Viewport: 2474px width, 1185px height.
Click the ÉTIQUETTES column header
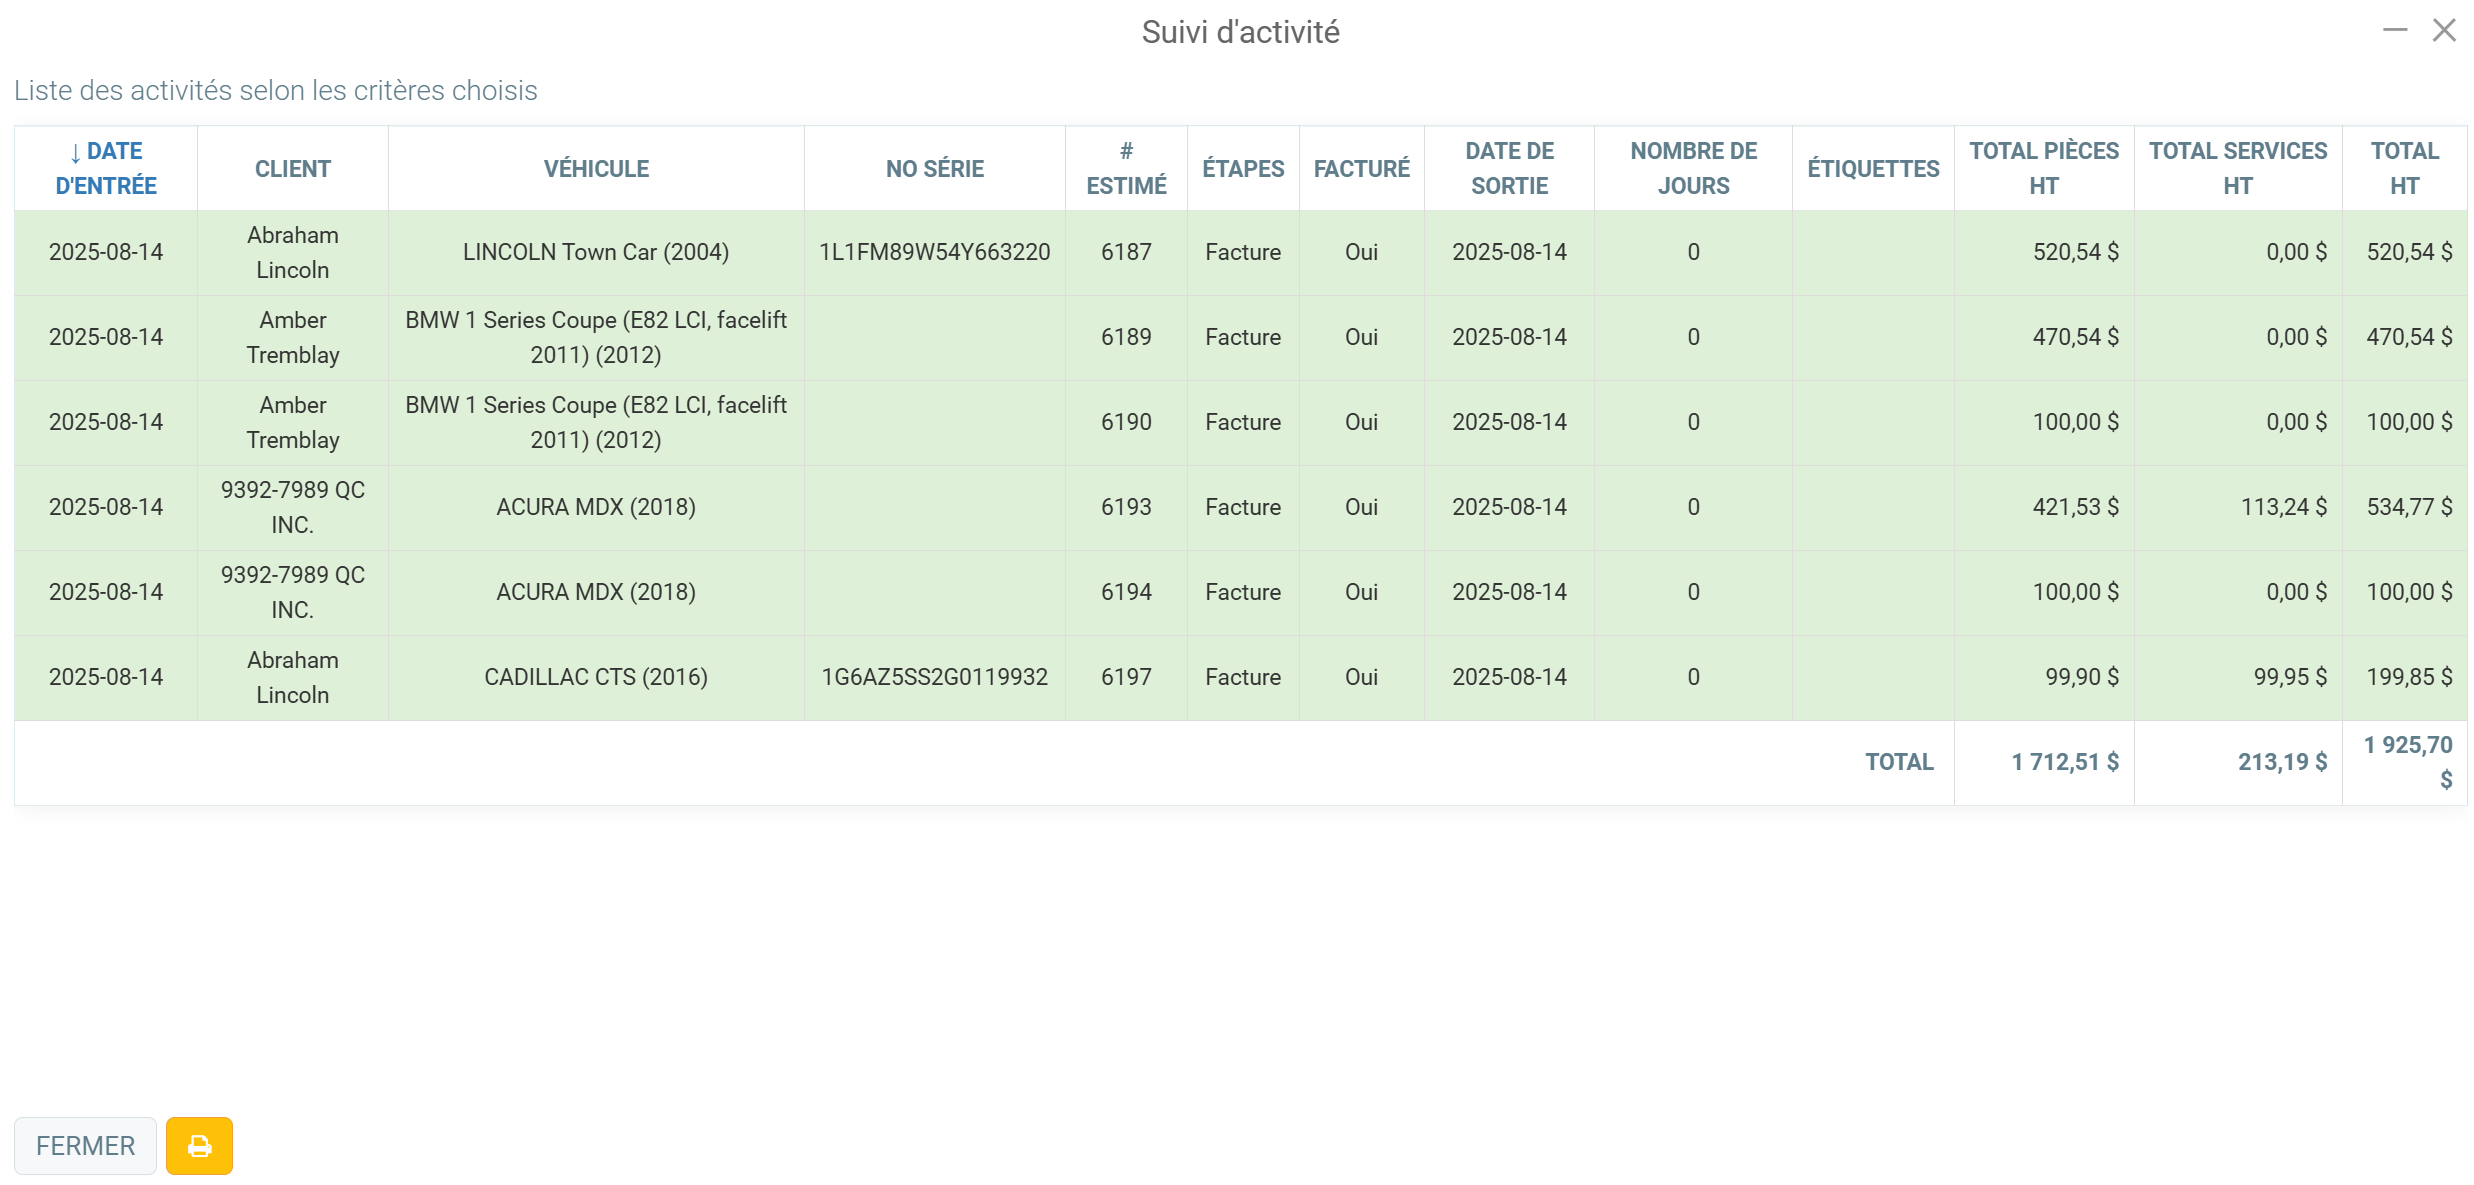[1873, 168]
